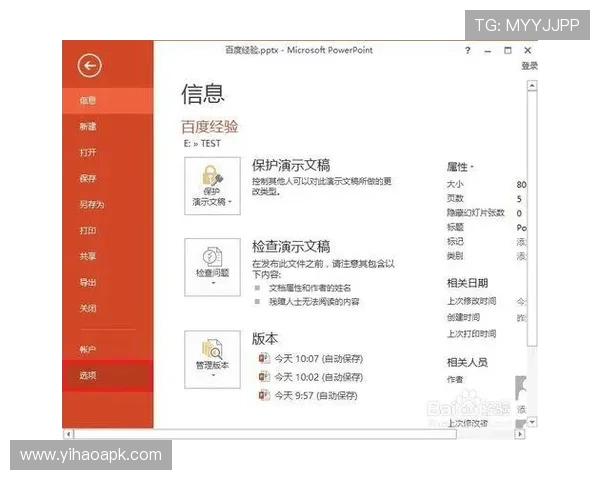The image size is (600, 480).
Task: Click 保存 in the sidebar
Action: pos(108,178)
